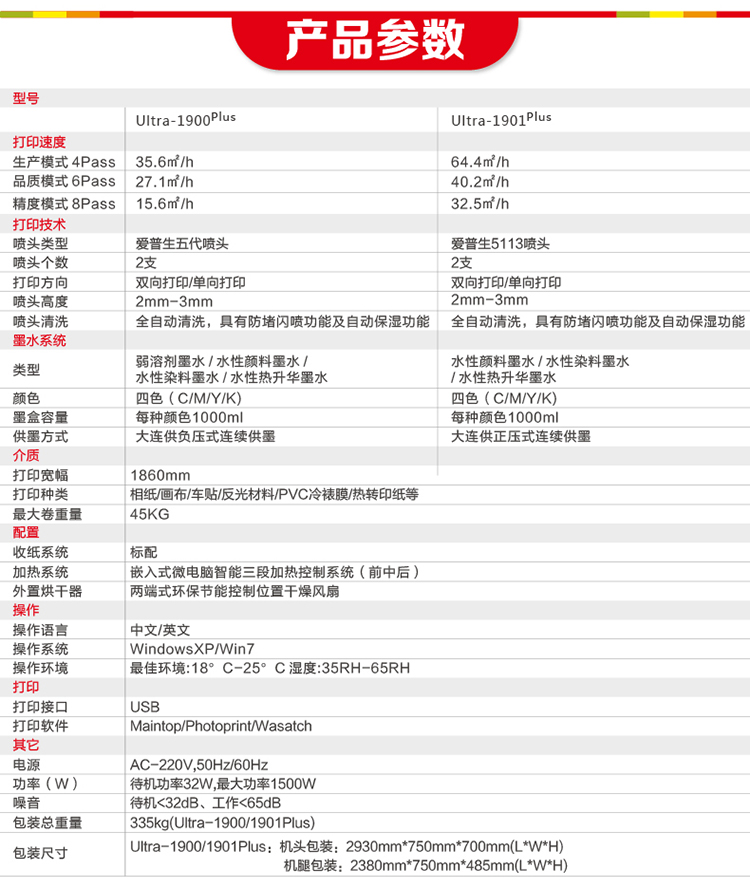Click the 打印速度 section header

[x=38, y=142]
